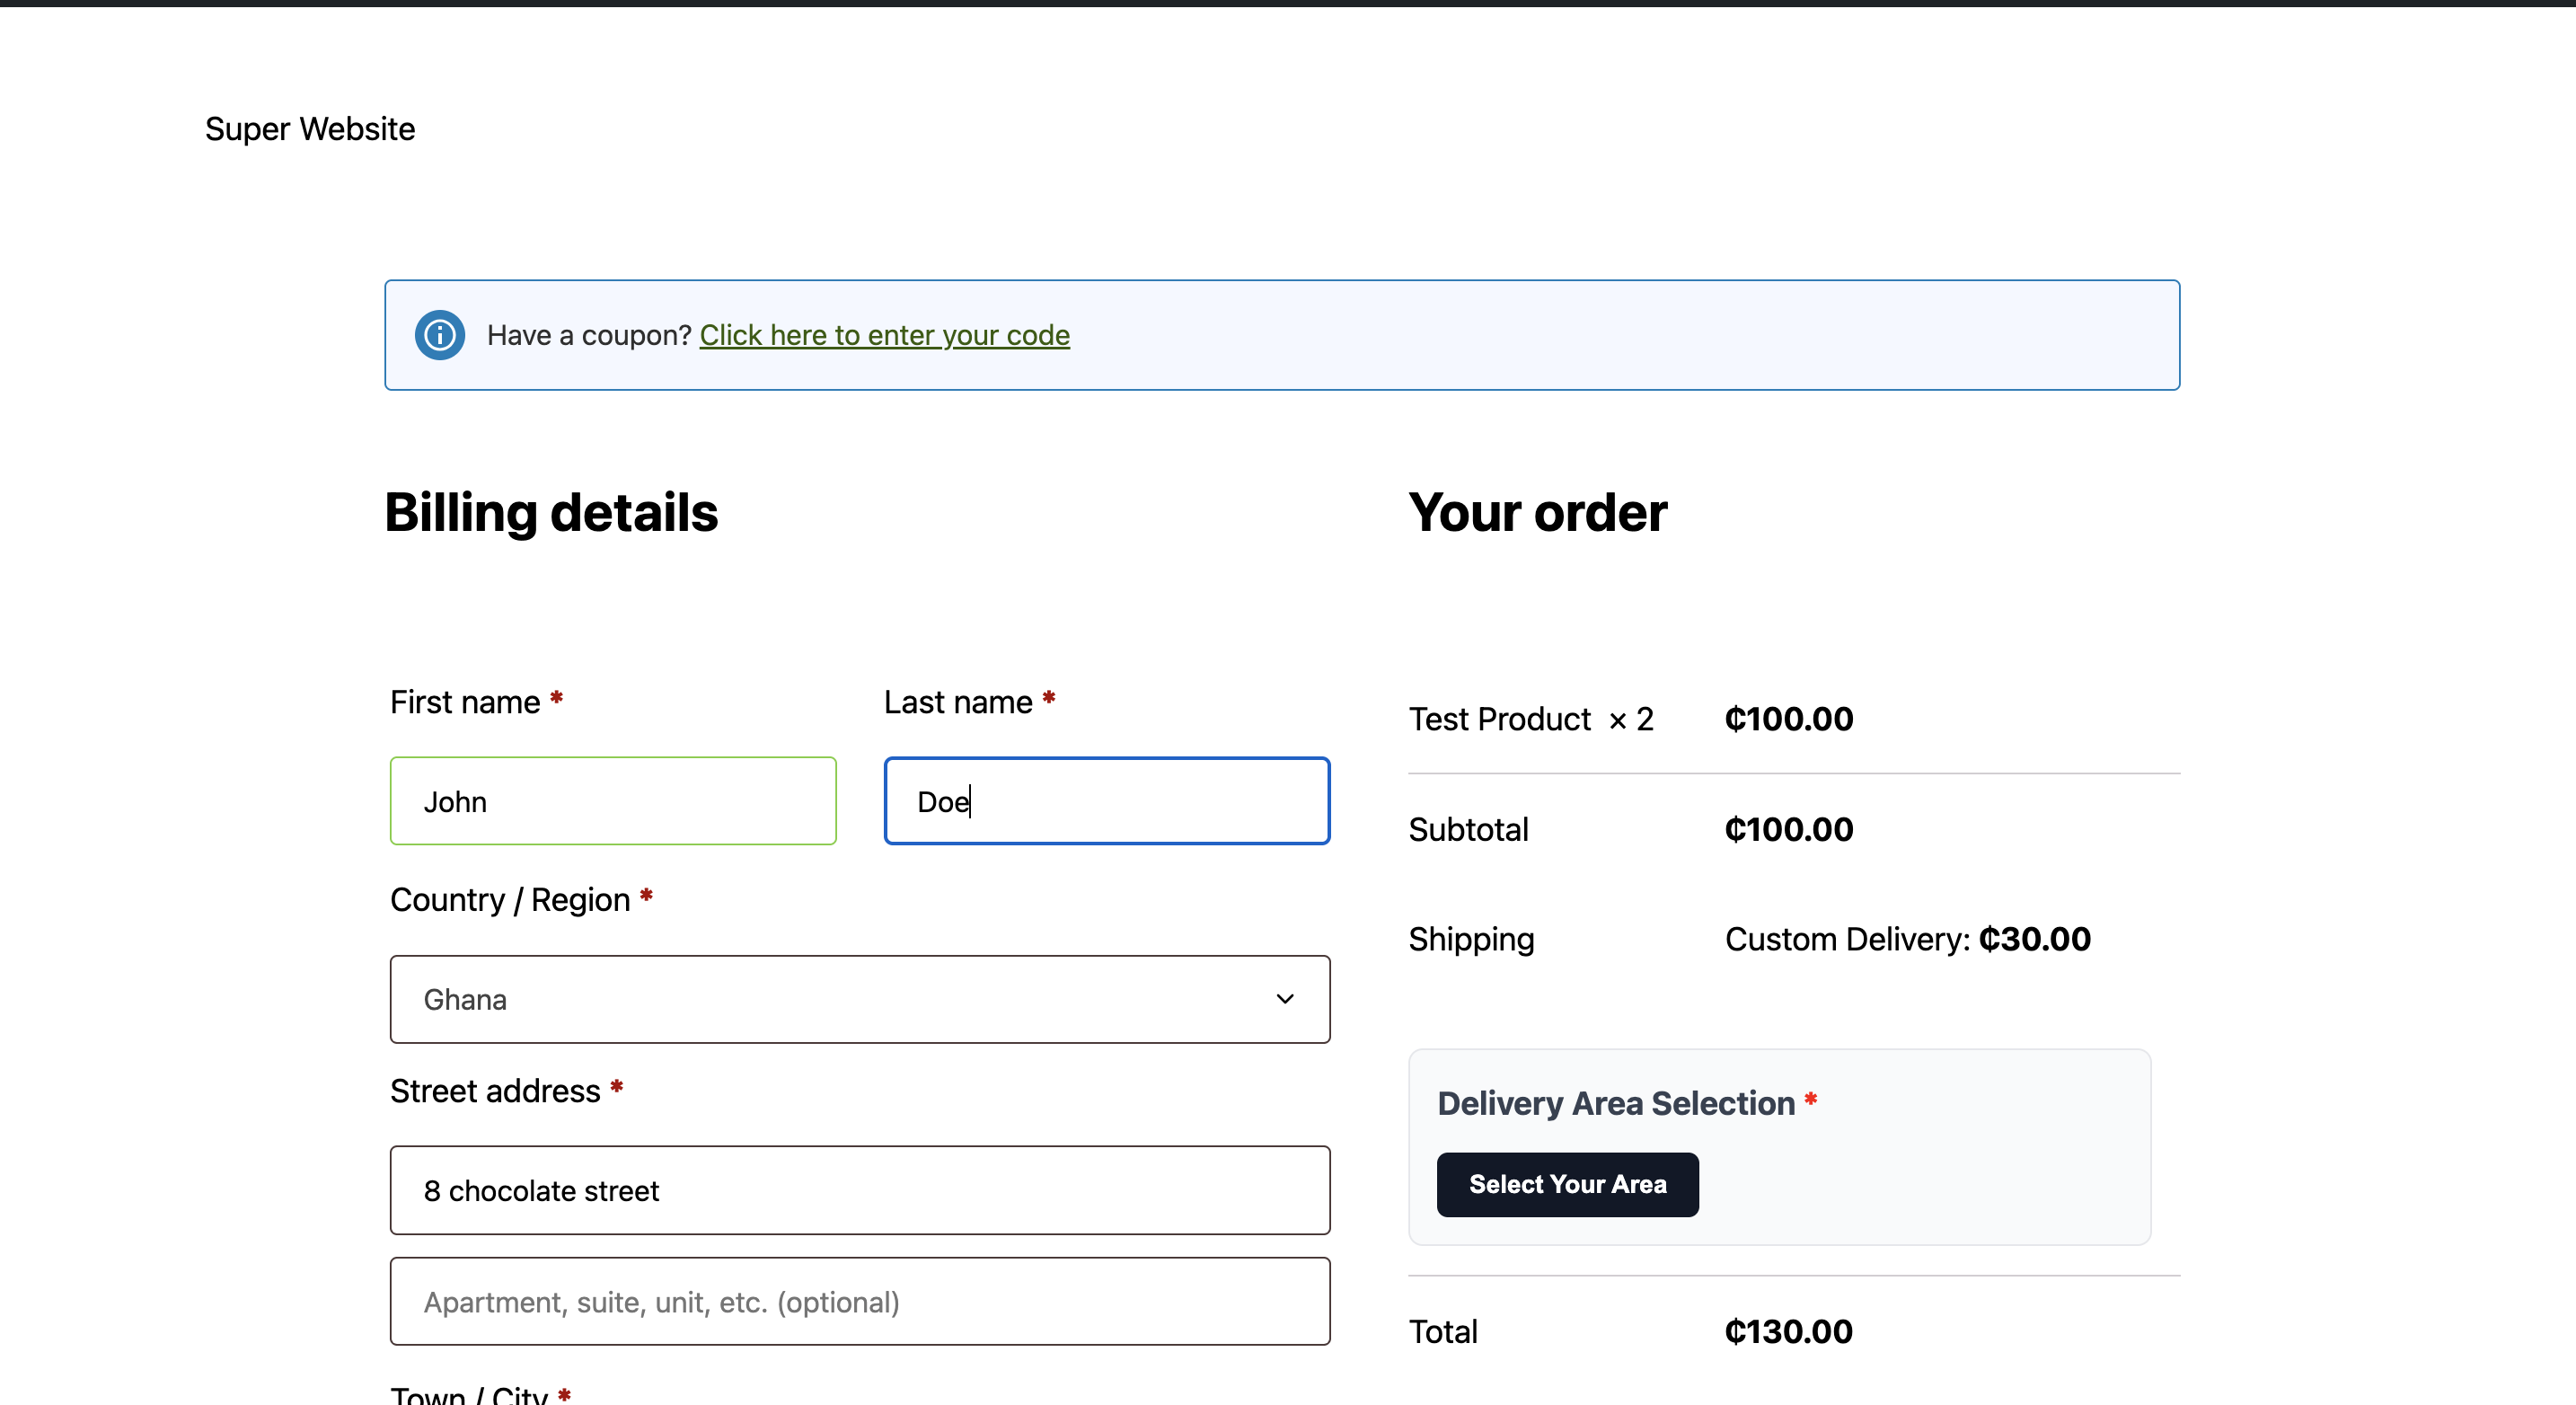Click the Billing details heading
Image resolution: width=2576 pixels, height=1405 pixels.
point(551,511)
